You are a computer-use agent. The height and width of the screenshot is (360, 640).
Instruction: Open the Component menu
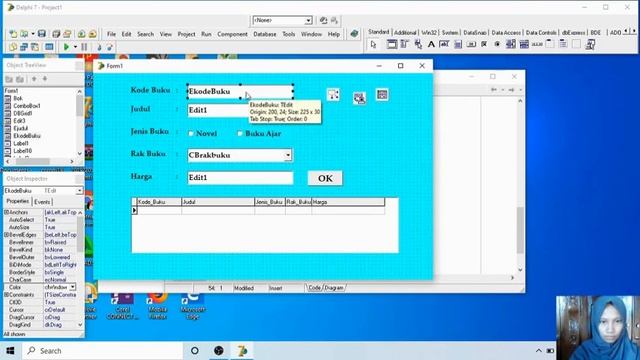click(232, 34)
